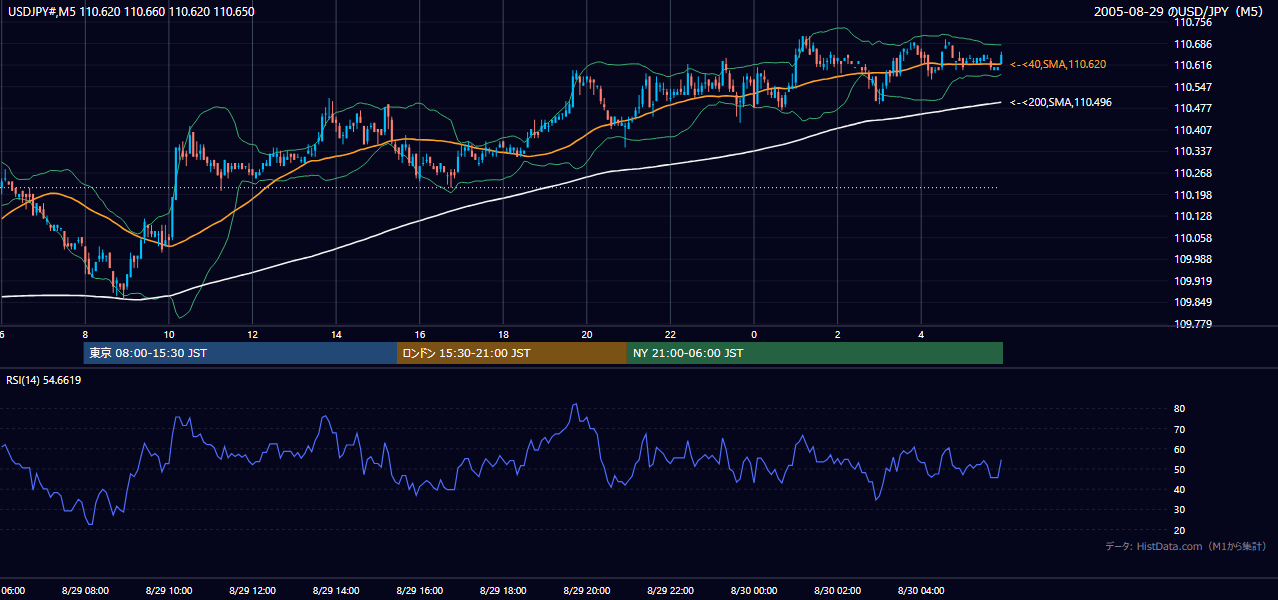The height and width of the screenshot is (600, 1278).
Task: Click the 8/30 00:00 bottom time label
Action: point(754,590)
